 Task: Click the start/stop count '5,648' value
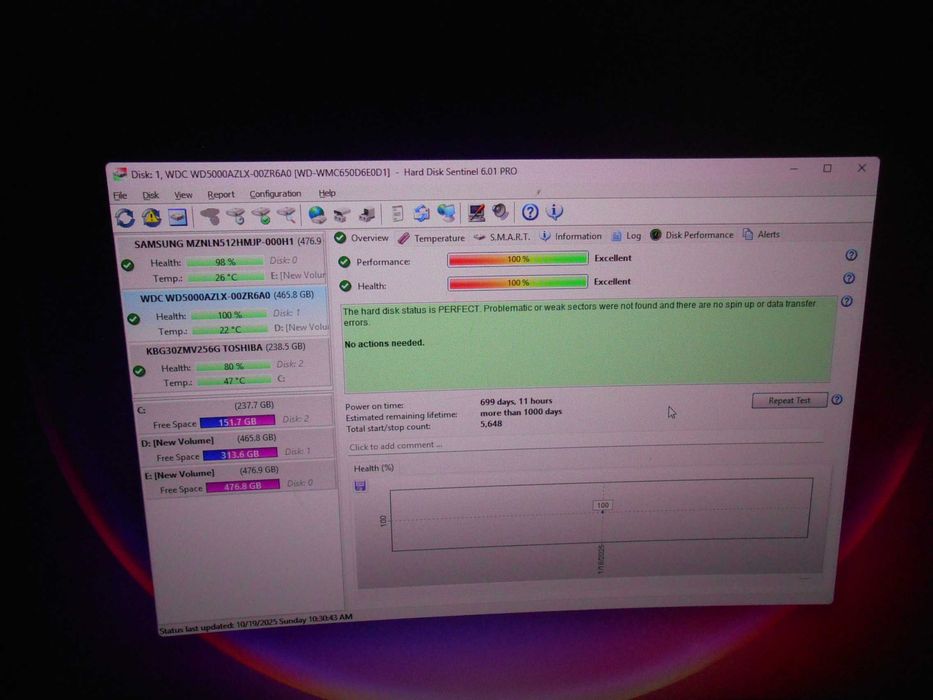click(x=491, y=423)
